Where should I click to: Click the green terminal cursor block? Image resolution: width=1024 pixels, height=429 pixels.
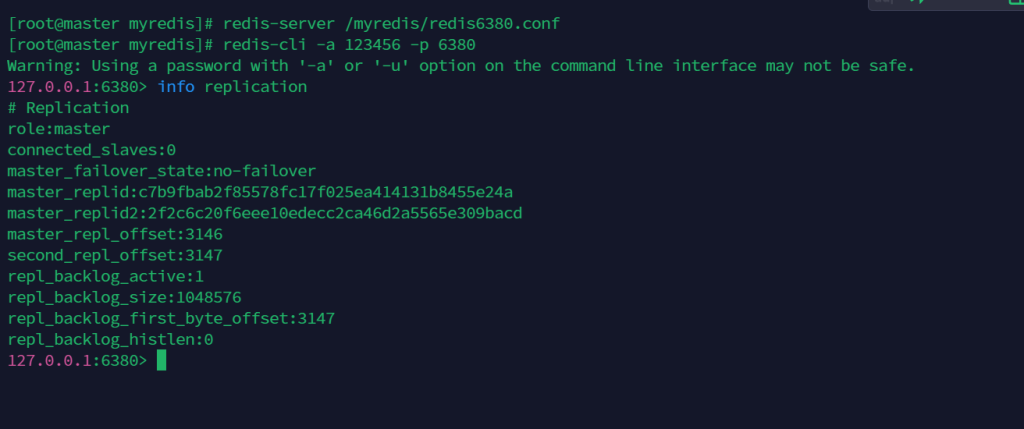point(161,361)
